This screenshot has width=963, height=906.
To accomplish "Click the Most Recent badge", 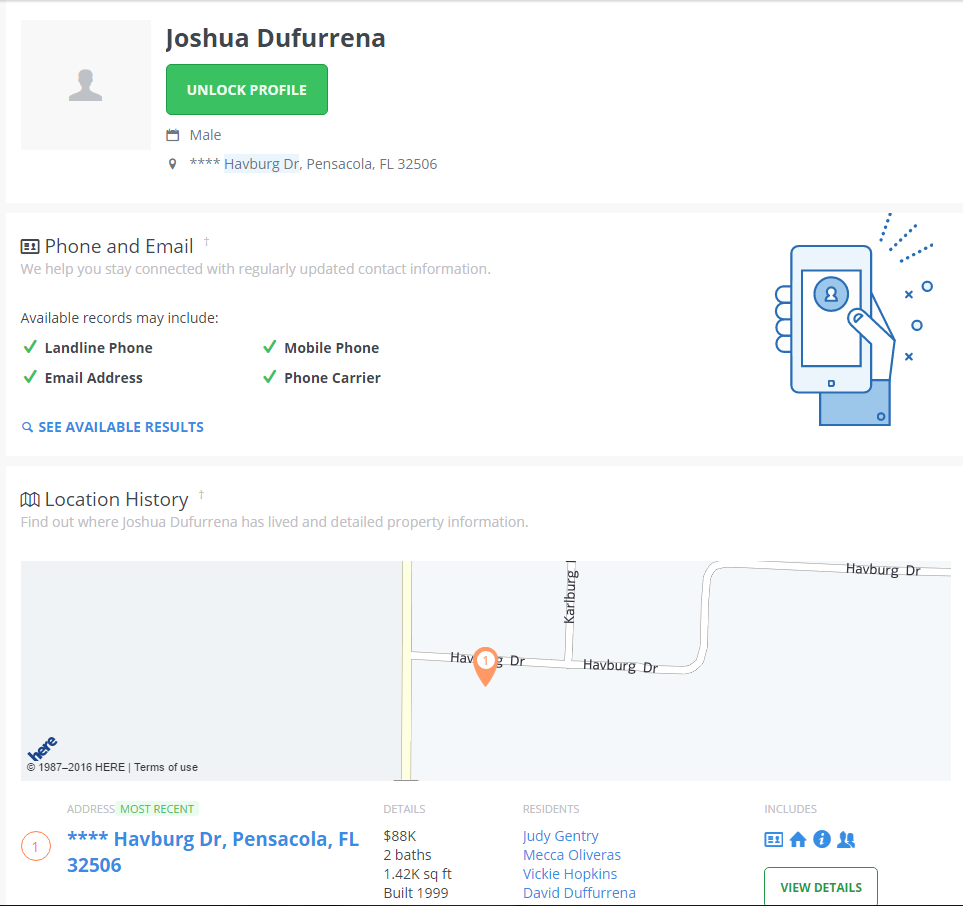I will (x=157, y=809).
